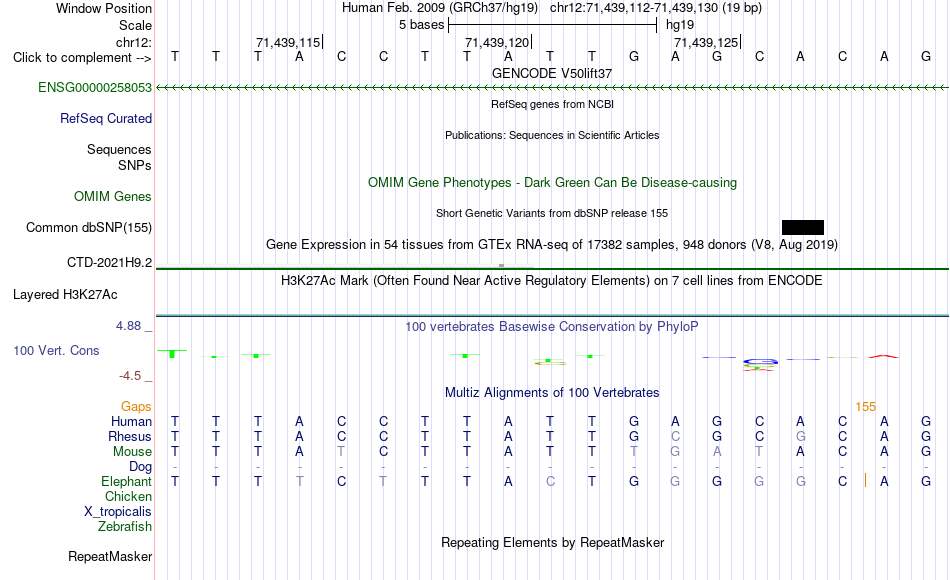Click the GTEx Gene Expression track title
The width and height of the screenshot is (950, 580).
tap(552, 245)
